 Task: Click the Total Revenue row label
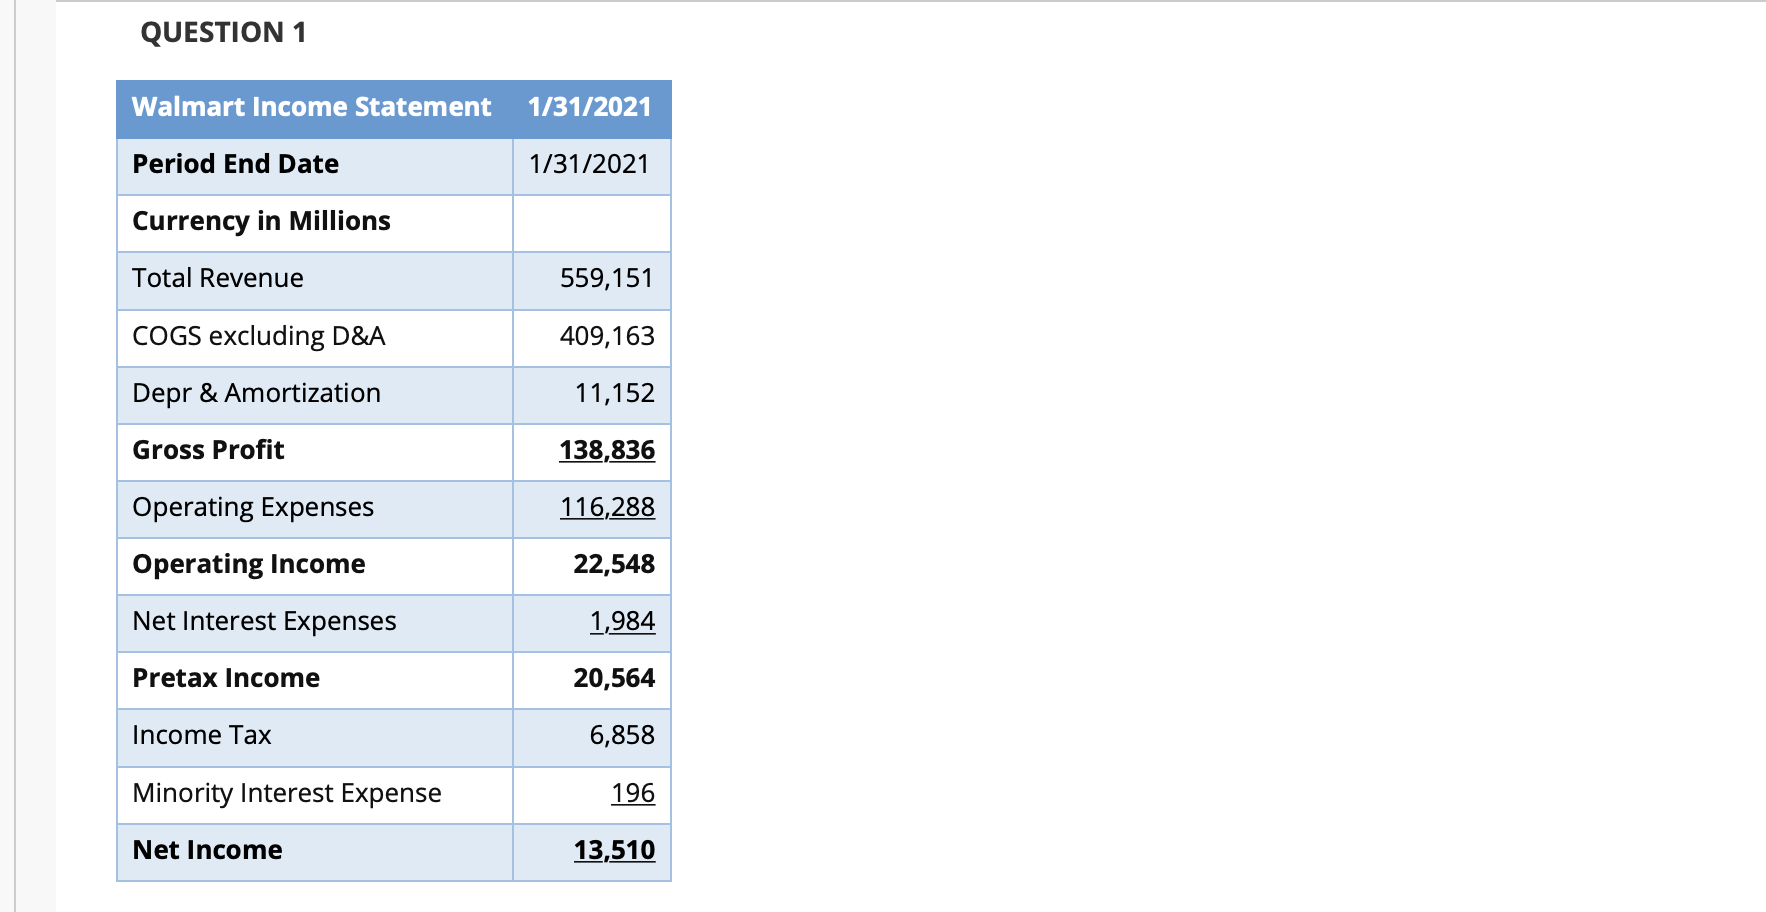218,278
